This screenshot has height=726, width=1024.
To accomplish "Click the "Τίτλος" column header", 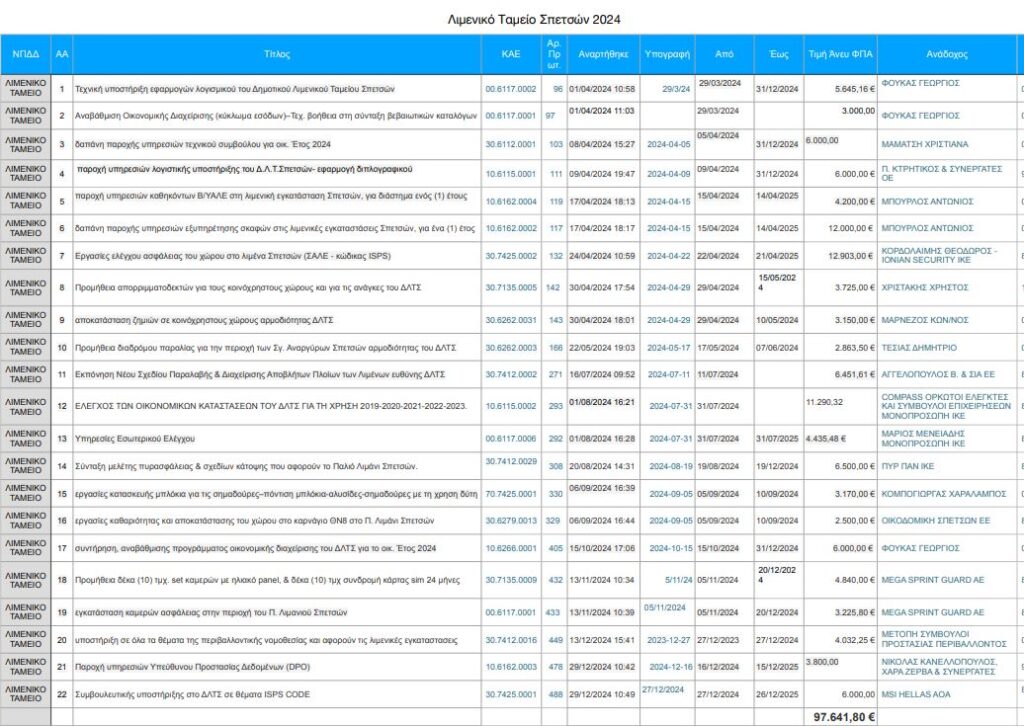I will 276,54.
